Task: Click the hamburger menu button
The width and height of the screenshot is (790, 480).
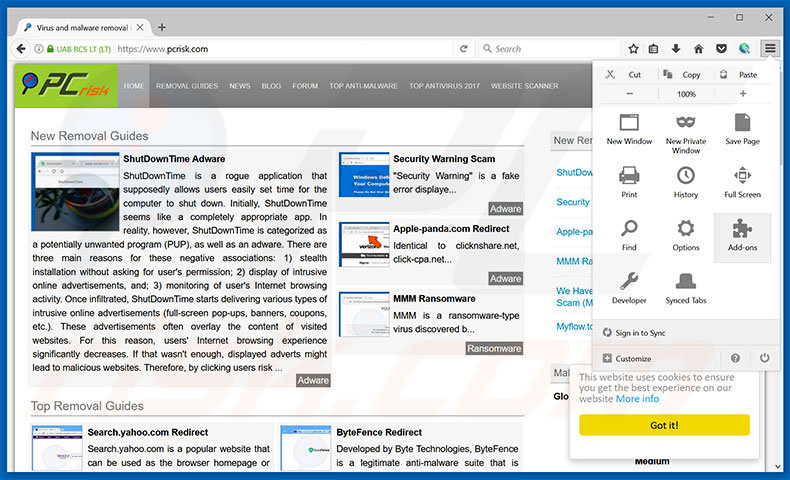Action: (770, 48)
